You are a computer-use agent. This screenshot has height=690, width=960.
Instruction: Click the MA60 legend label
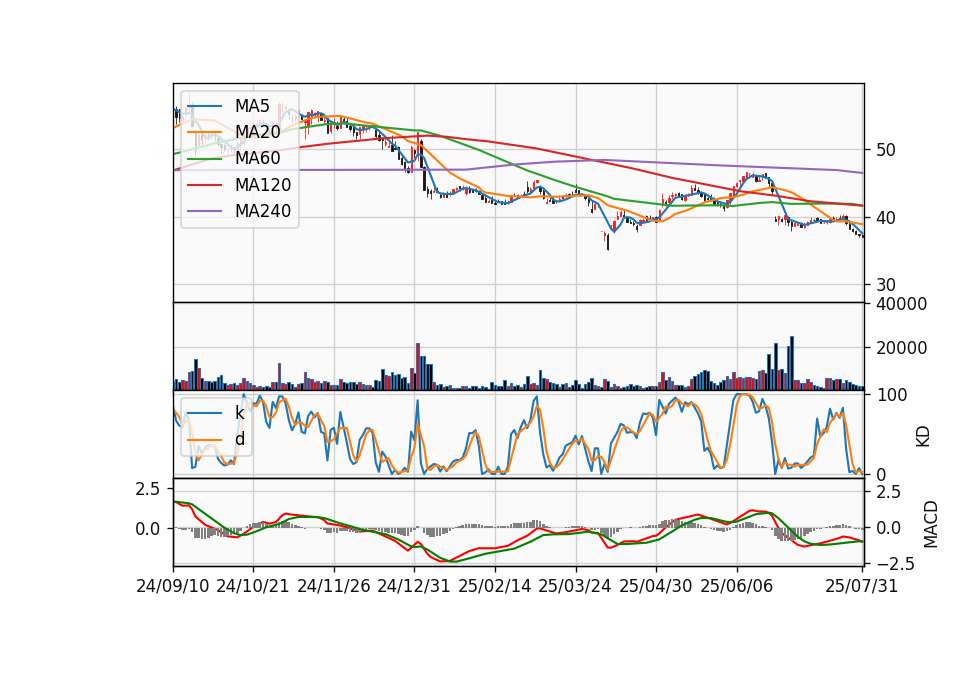257,159
